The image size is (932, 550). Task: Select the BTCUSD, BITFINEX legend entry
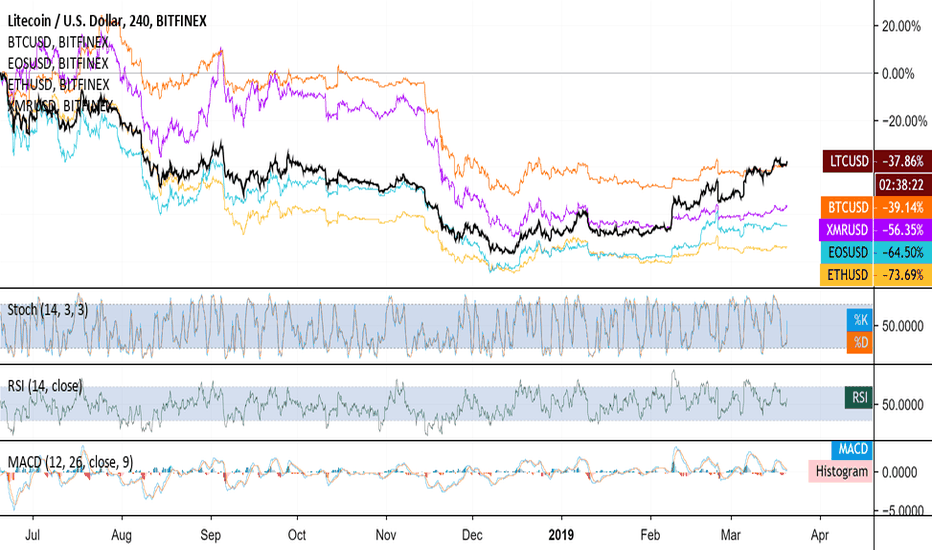pos(58,42)
